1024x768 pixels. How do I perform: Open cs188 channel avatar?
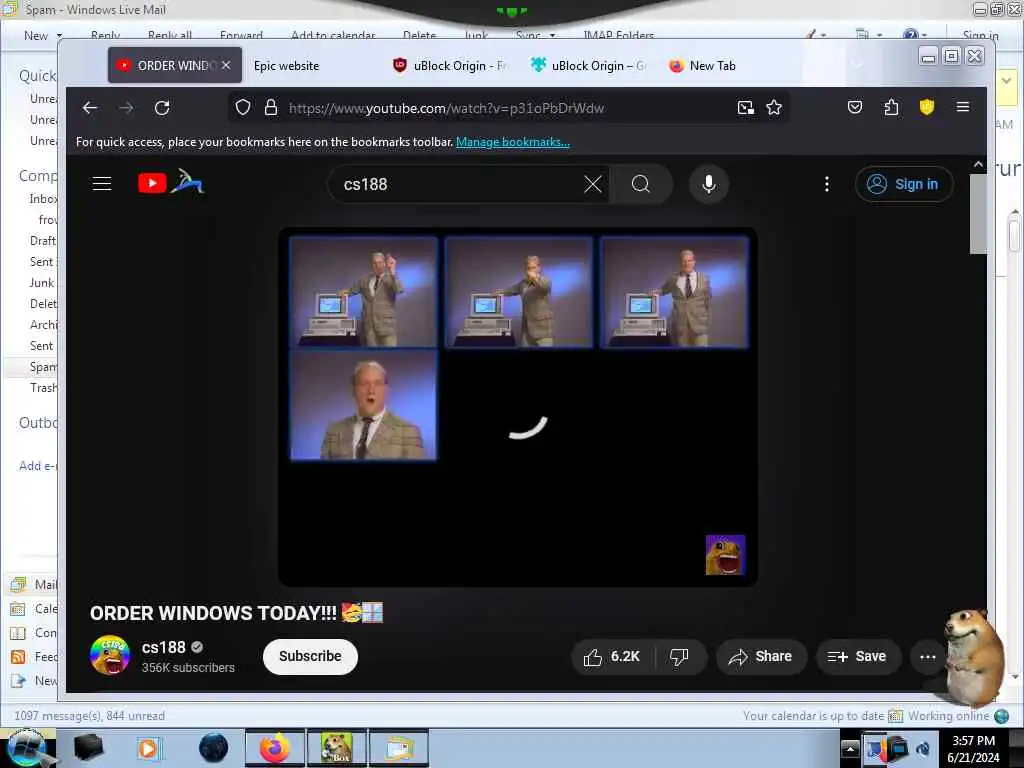coord(110,655)
